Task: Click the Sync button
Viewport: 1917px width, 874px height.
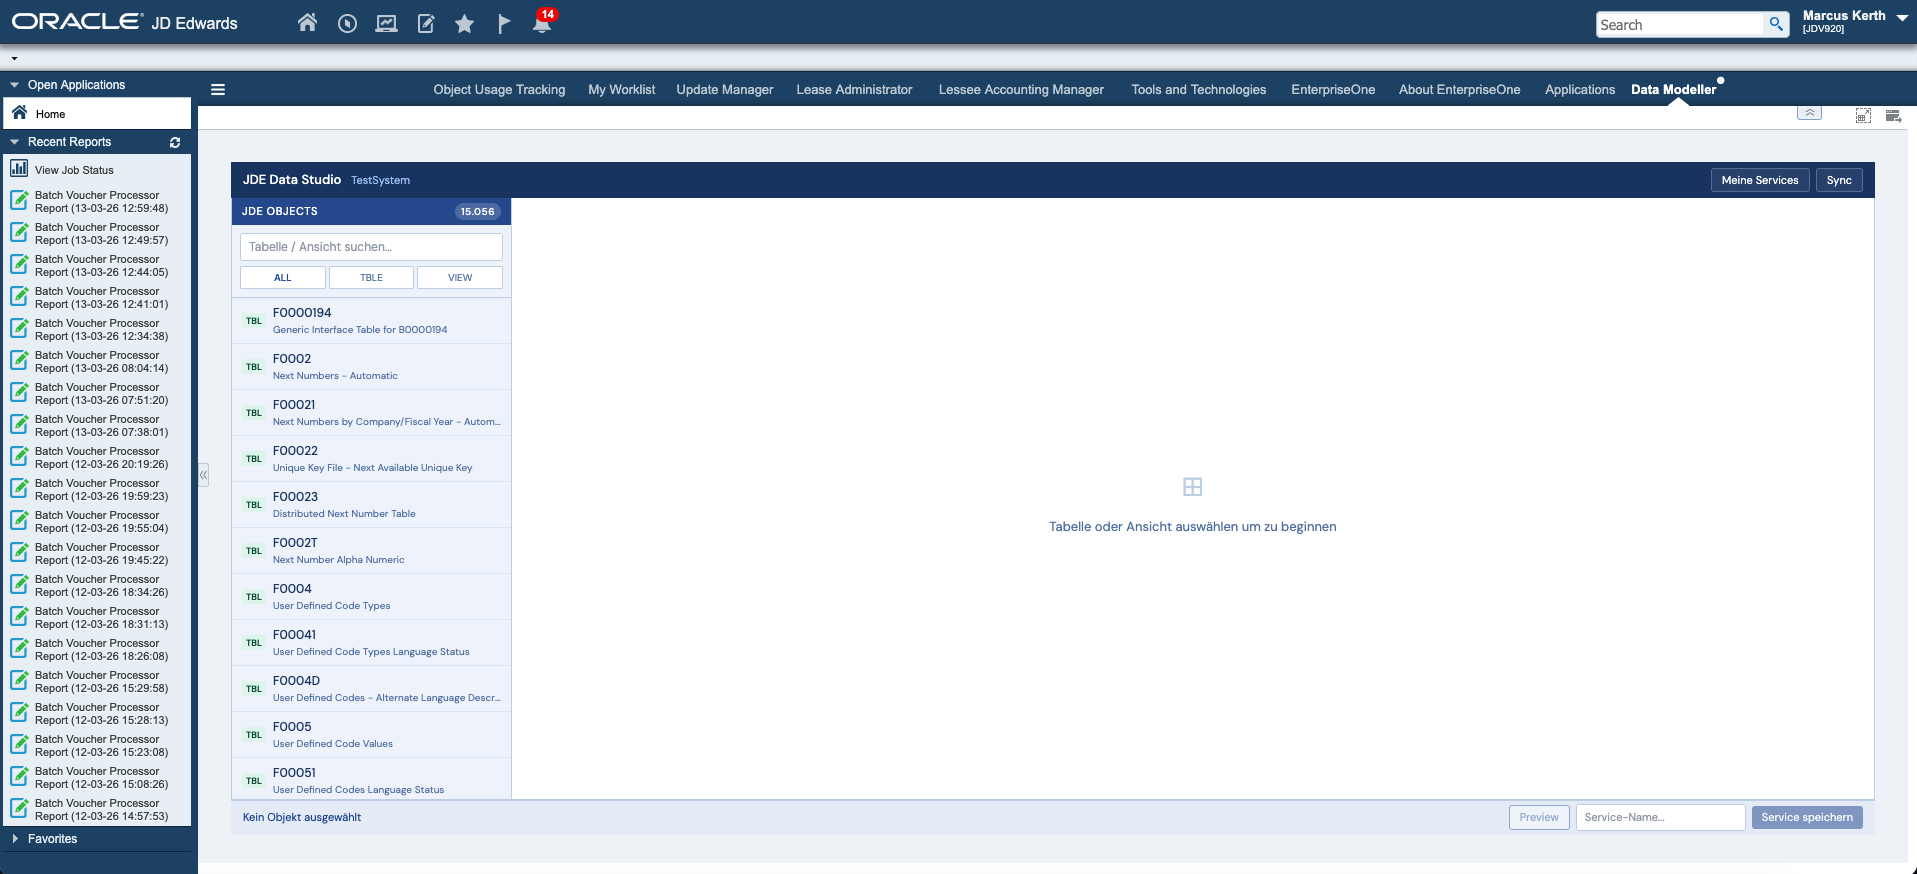Action: [x=1839, y=180]
